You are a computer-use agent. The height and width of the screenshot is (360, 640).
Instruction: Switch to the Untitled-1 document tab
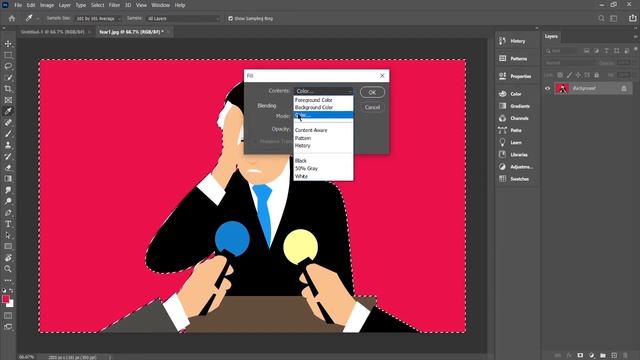(x=53, y=32)
